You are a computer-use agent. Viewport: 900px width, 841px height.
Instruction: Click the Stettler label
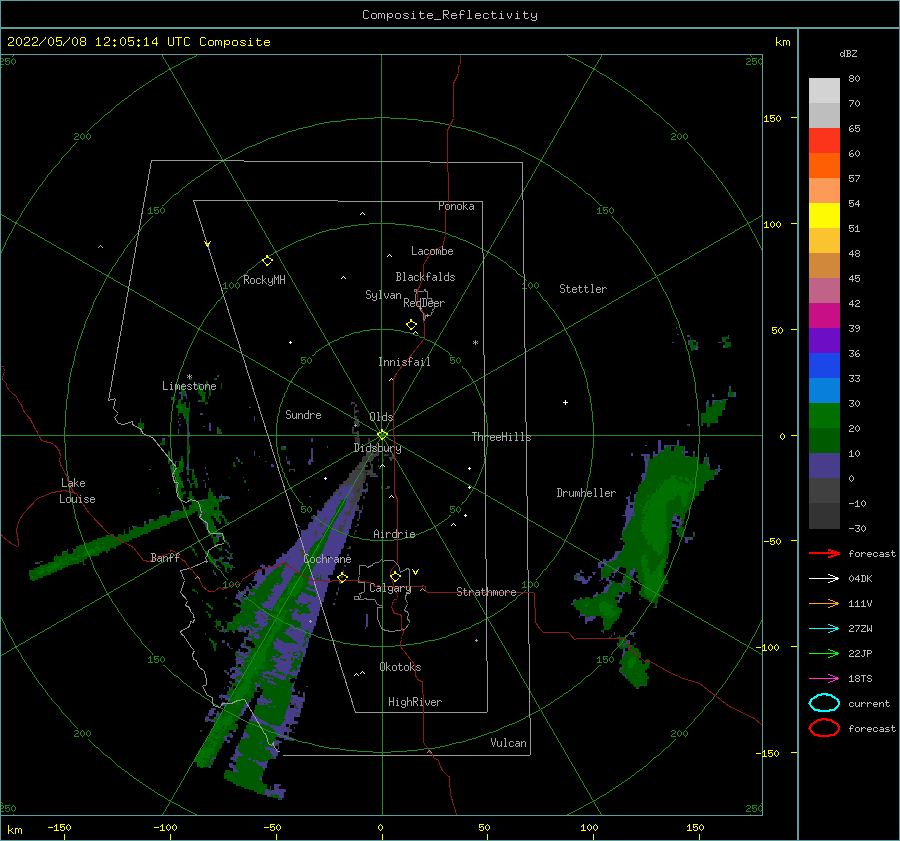tap(583, 289)
